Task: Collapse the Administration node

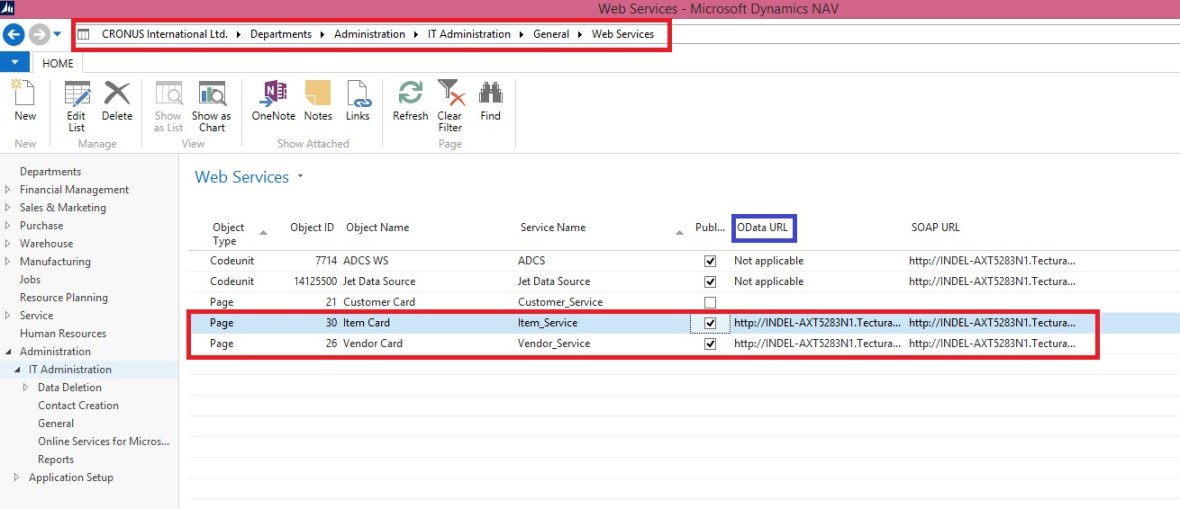Action: 8,352
